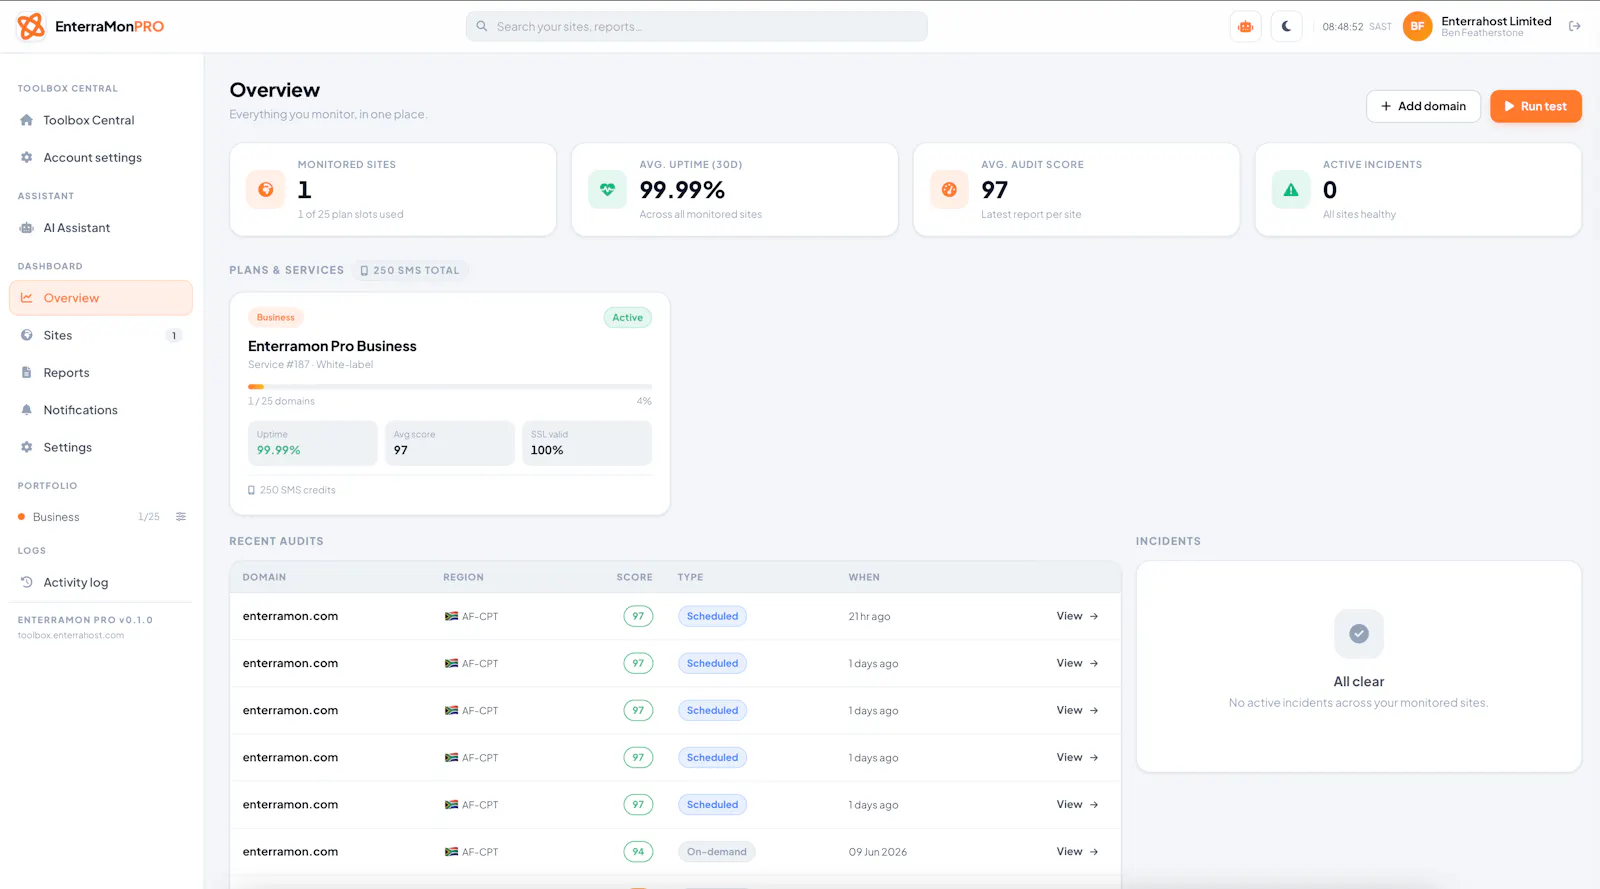
Task: Open the Activity log
Action: [x=101, y=583]
